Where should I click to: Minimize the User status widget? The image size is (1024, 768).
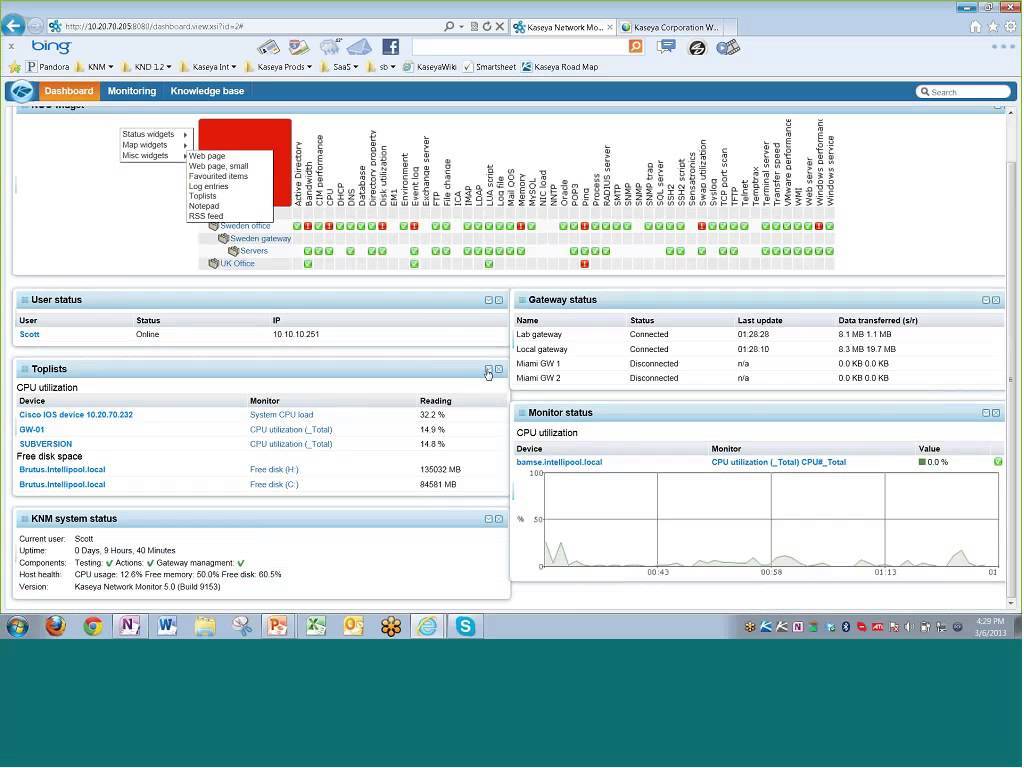488,299
